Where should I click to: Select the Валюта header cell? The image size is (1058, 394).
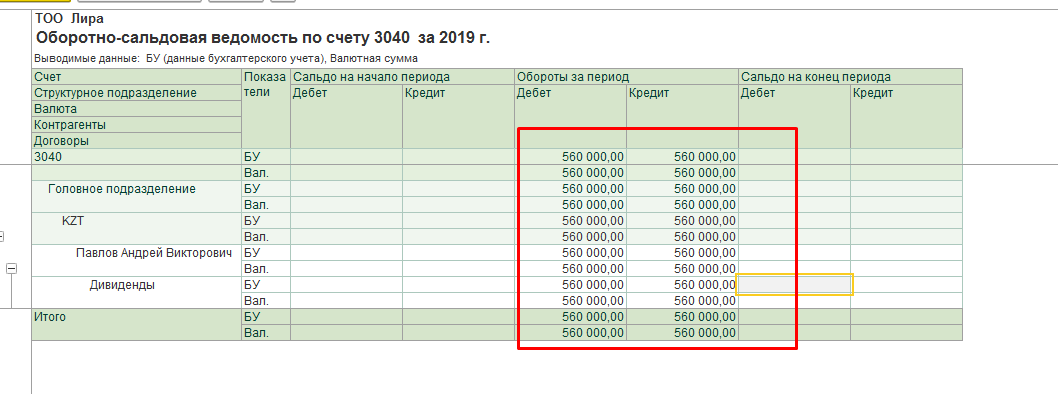(x=137, y=109)
